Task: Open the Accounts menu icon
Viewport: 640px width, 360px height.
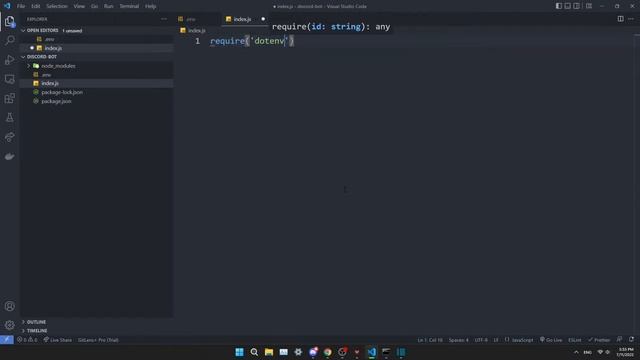Action: pyautogui.click(x=10, y=306)
